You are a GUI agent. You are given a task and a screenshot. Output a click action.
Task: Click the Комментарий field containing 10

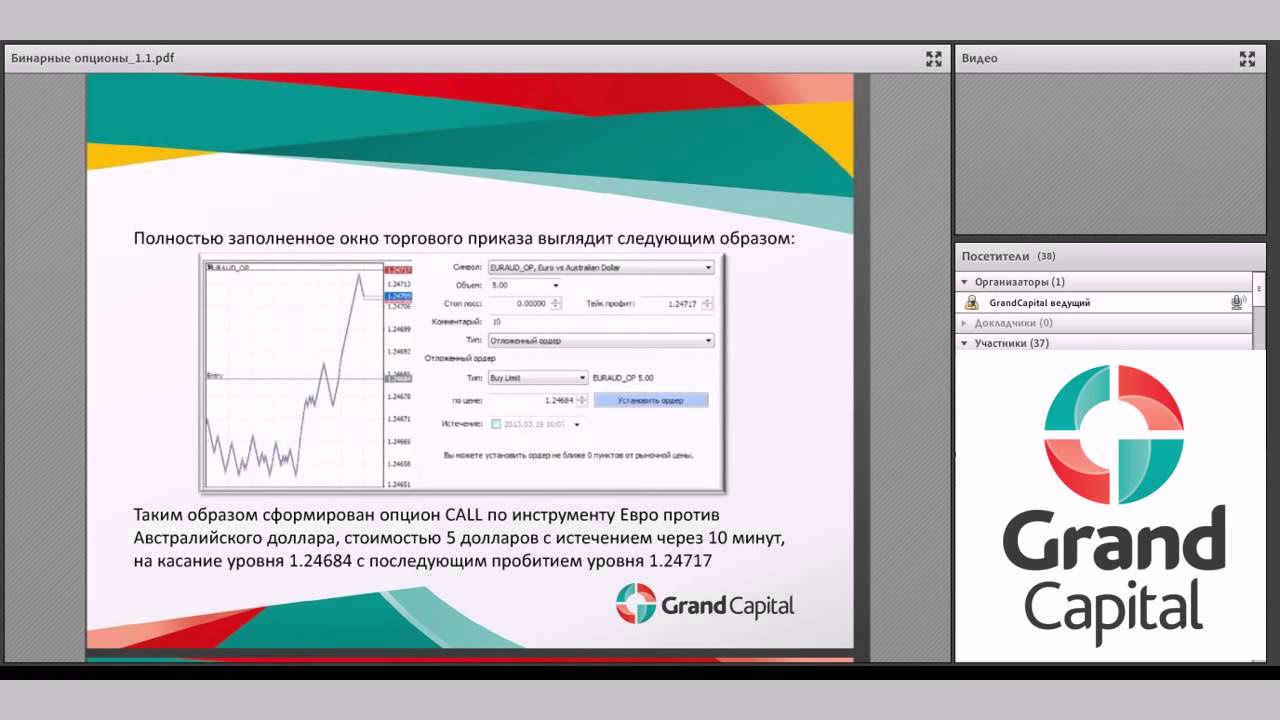[x=600, y=322]
